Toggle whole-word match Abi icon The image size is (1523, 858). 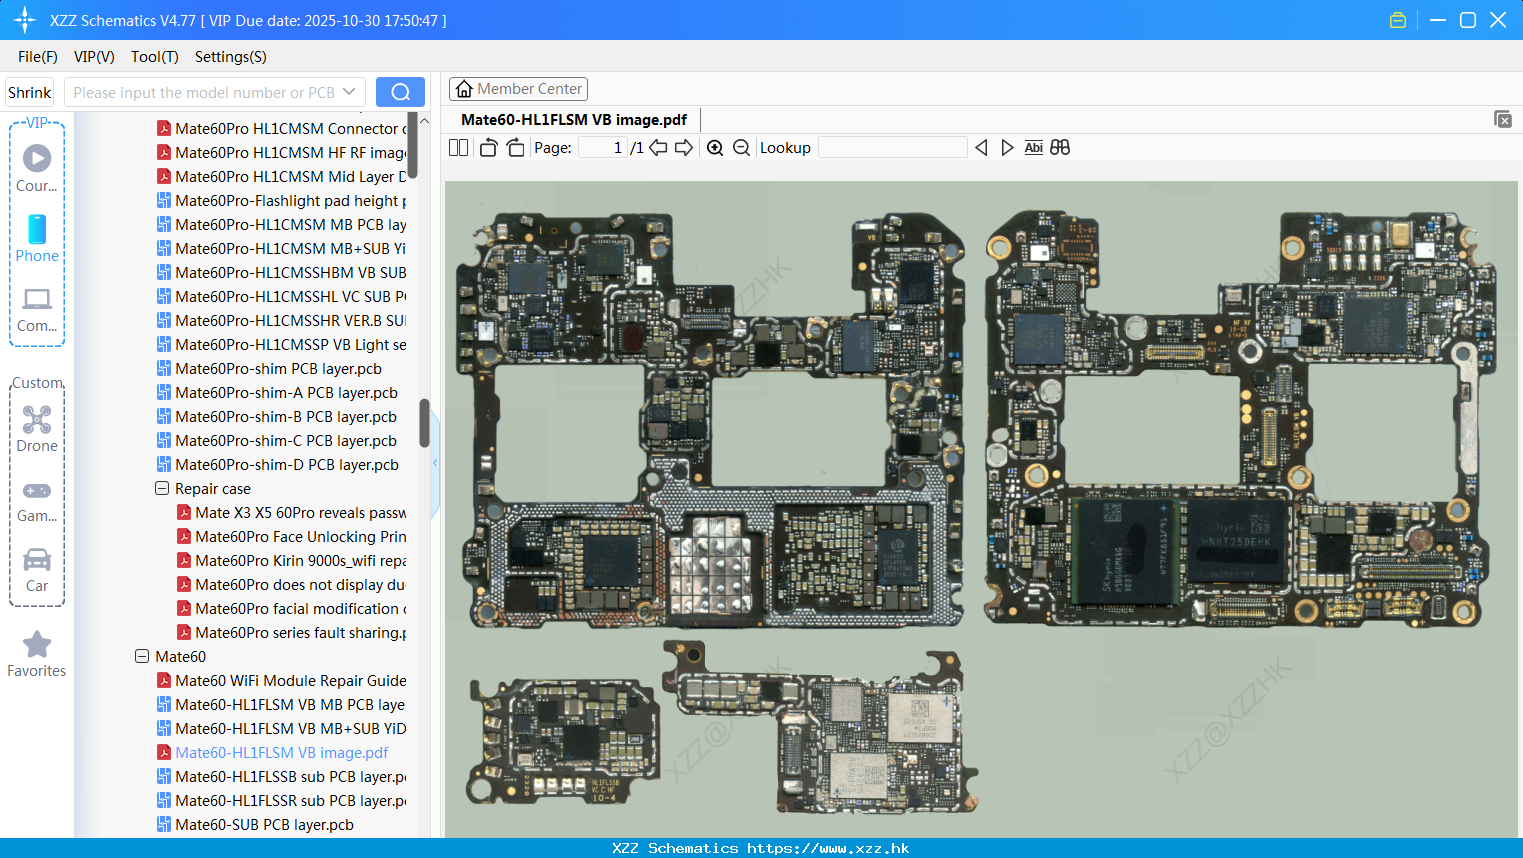click(1034, 147)
